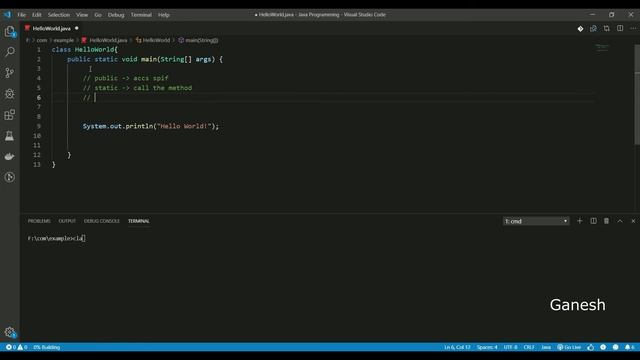Click the 'System.out.println' code line
The width and height of the screenshot is (640, 360).
tap(151, 126)
